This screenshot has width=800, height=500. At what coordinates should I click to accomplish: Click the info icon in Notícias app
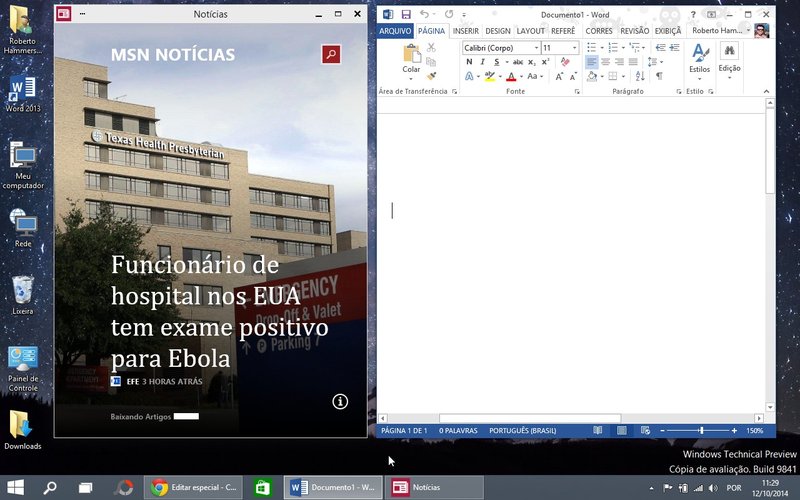(x=340, y=402)
